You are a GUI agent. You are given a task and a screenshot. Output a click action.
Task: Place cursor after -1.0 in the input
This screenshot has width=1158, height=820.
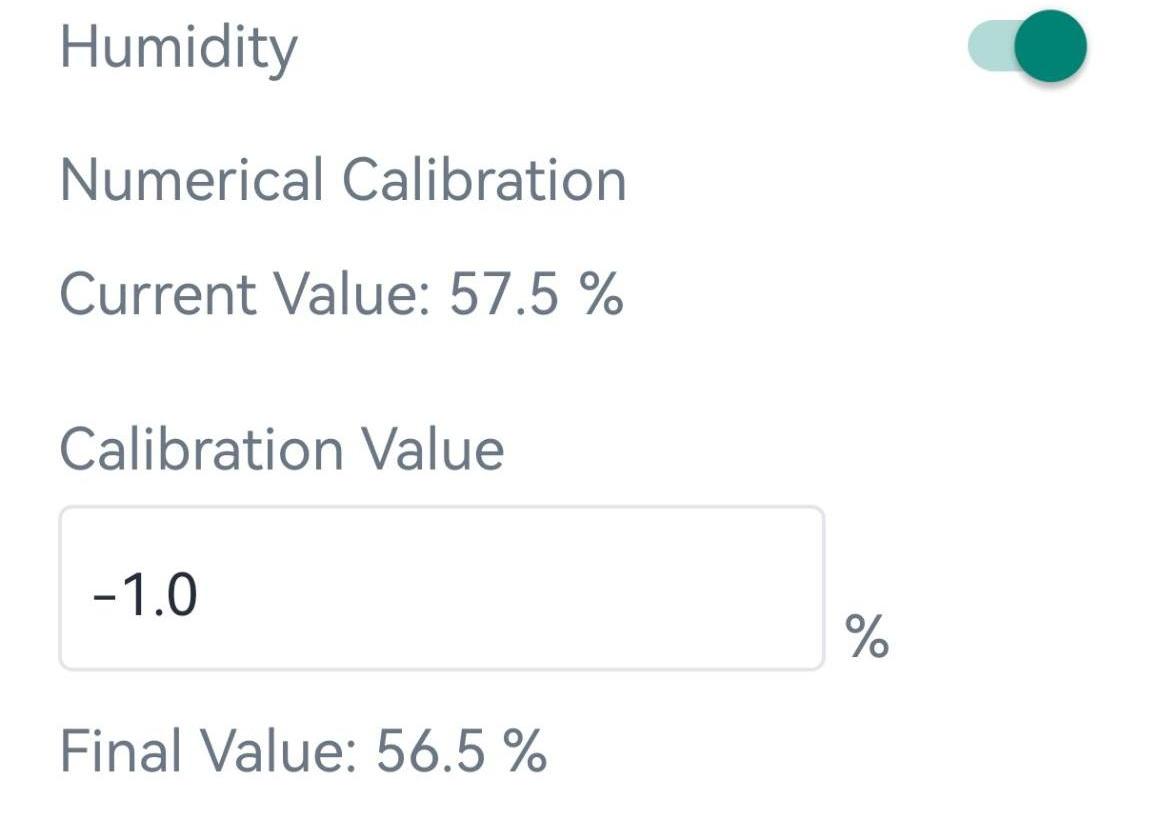coord(201,596)
